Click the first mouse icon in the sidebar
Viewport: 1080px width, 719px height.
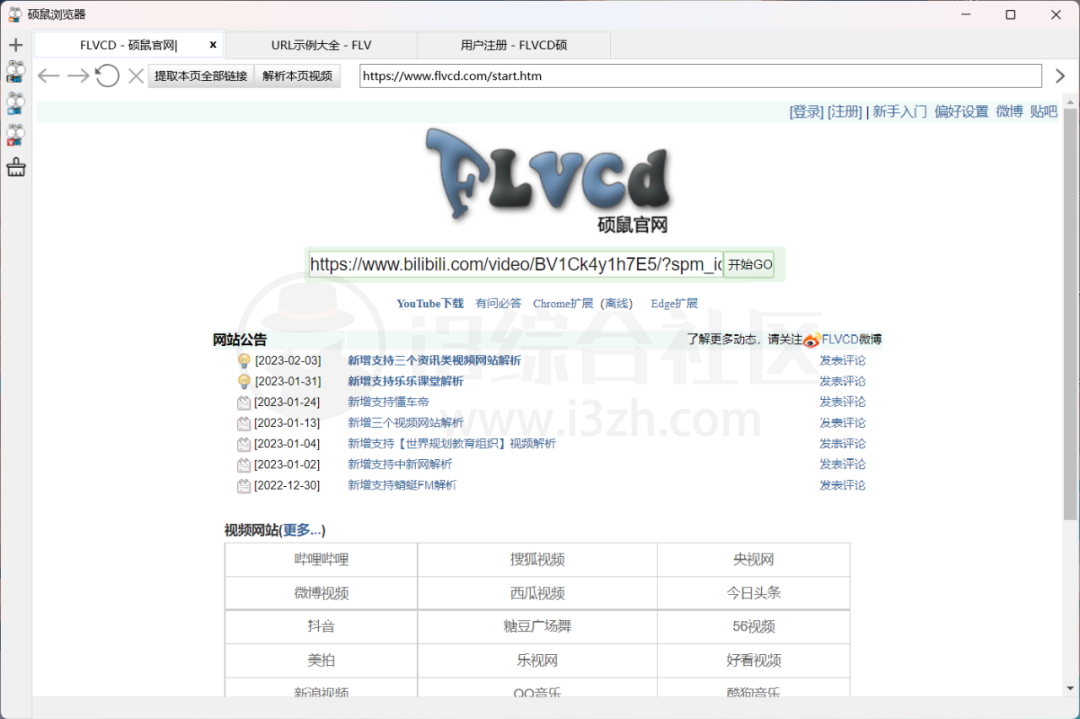(x=15, y=72)
